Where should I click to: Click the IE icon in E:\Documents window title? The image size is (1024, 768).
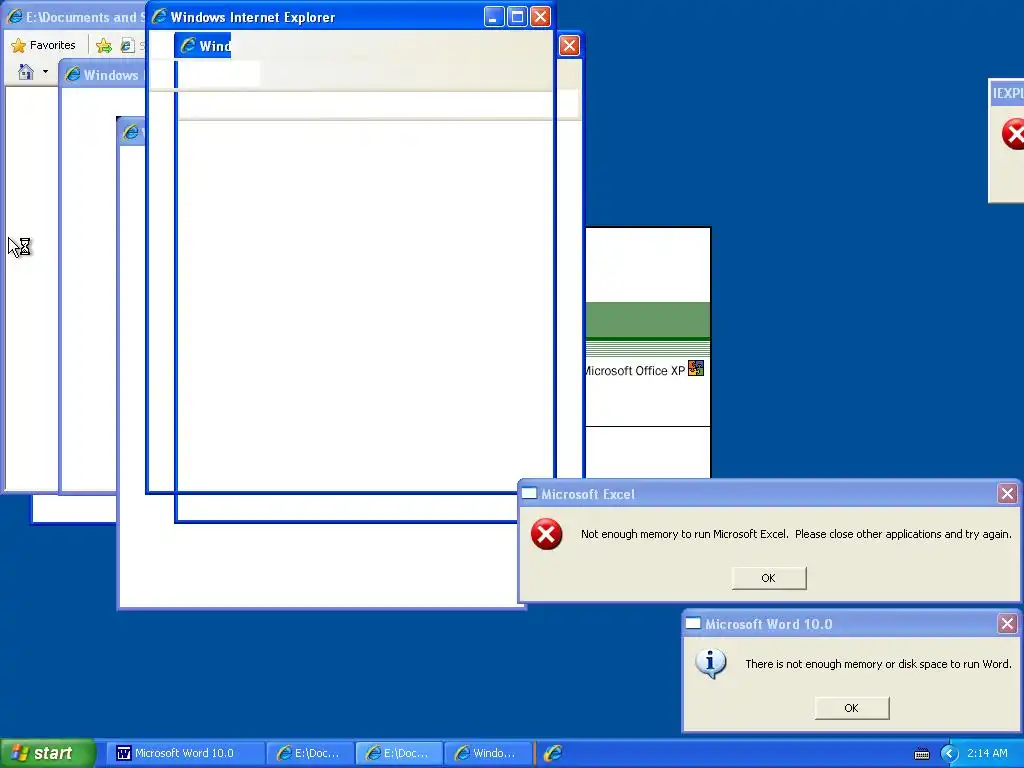click(x=14, y=16)
